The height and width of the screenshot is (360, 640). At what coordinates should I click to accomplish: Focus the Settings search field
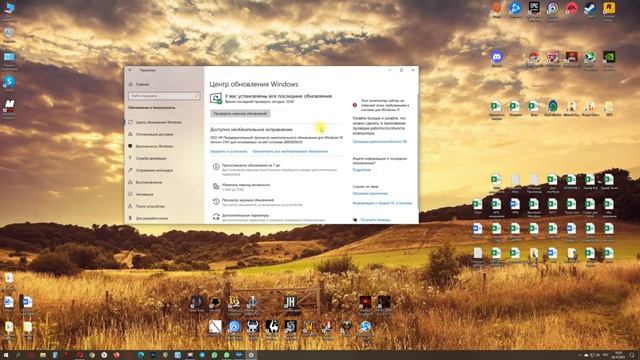164,96
